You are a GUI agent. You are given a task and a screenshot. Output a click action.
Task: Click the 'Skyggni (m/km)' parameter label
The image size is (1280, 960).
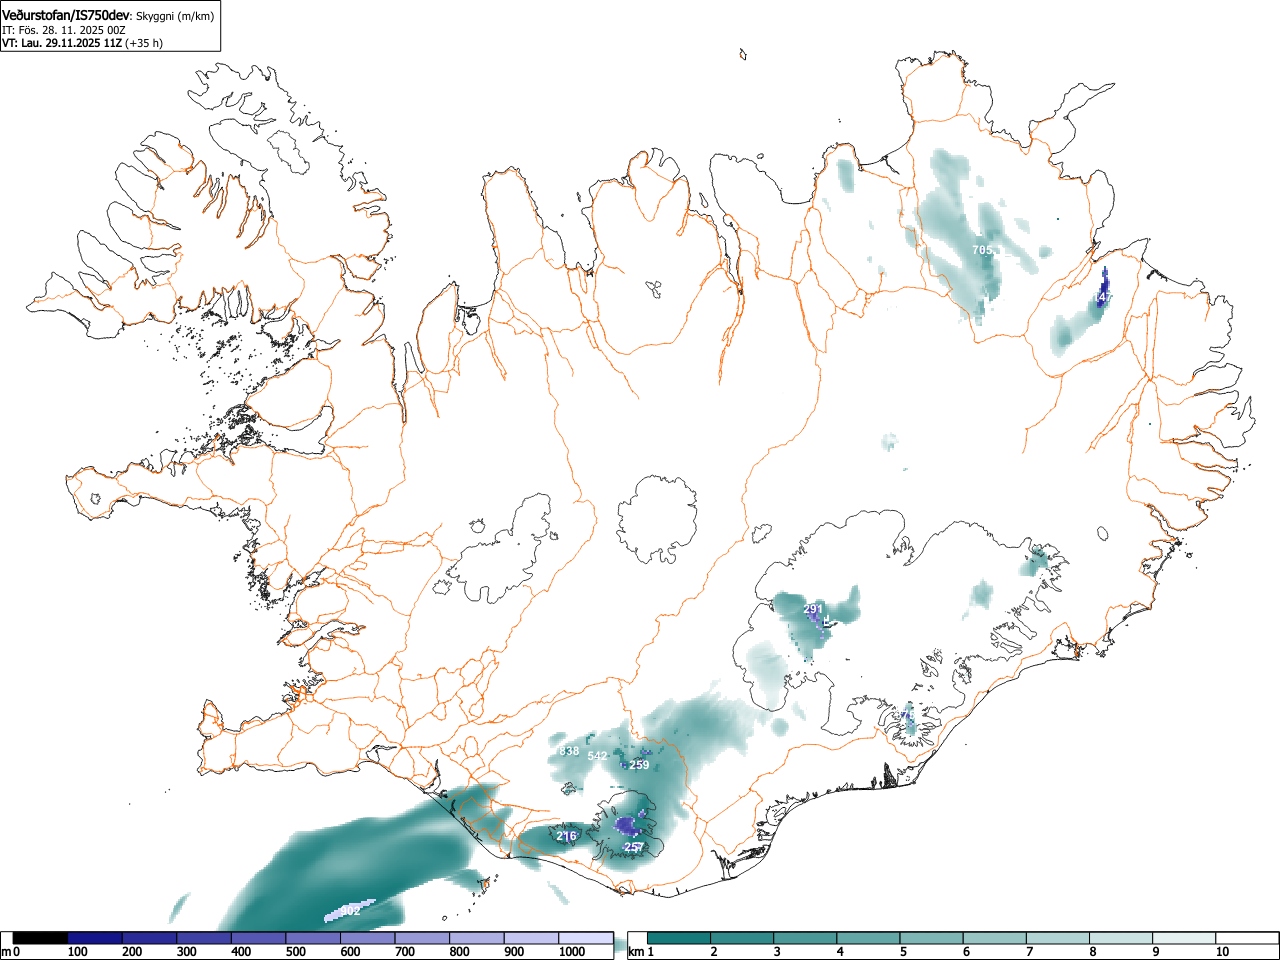click(x=175, y=16)
